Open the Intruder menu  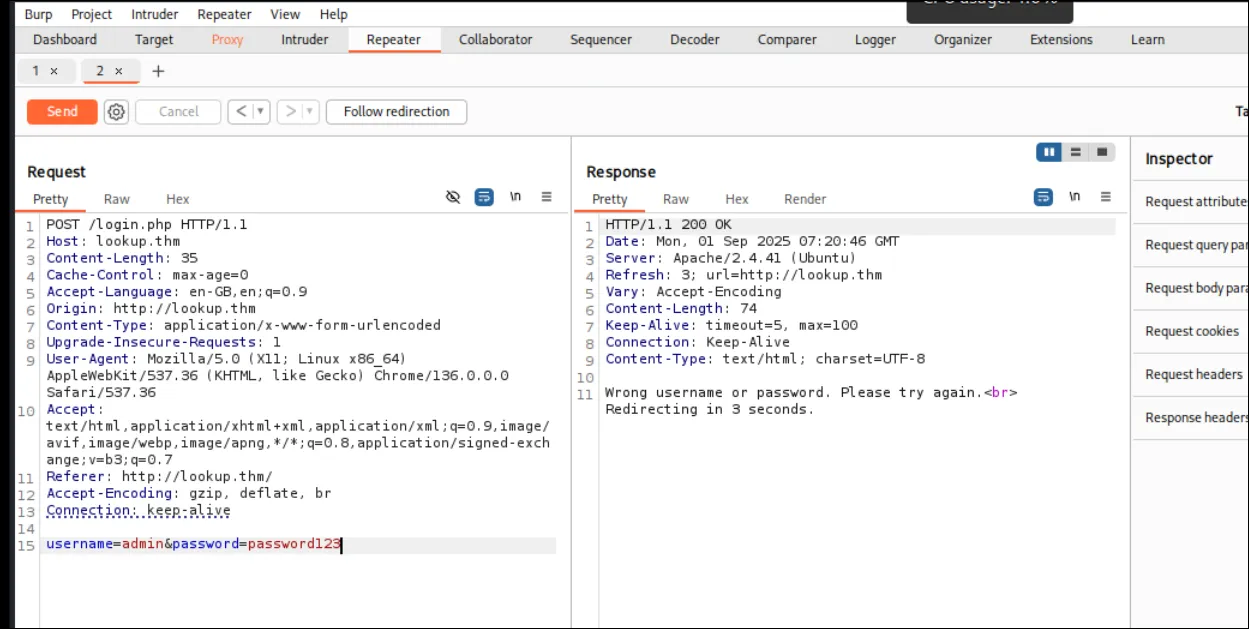tap(156, 14)
